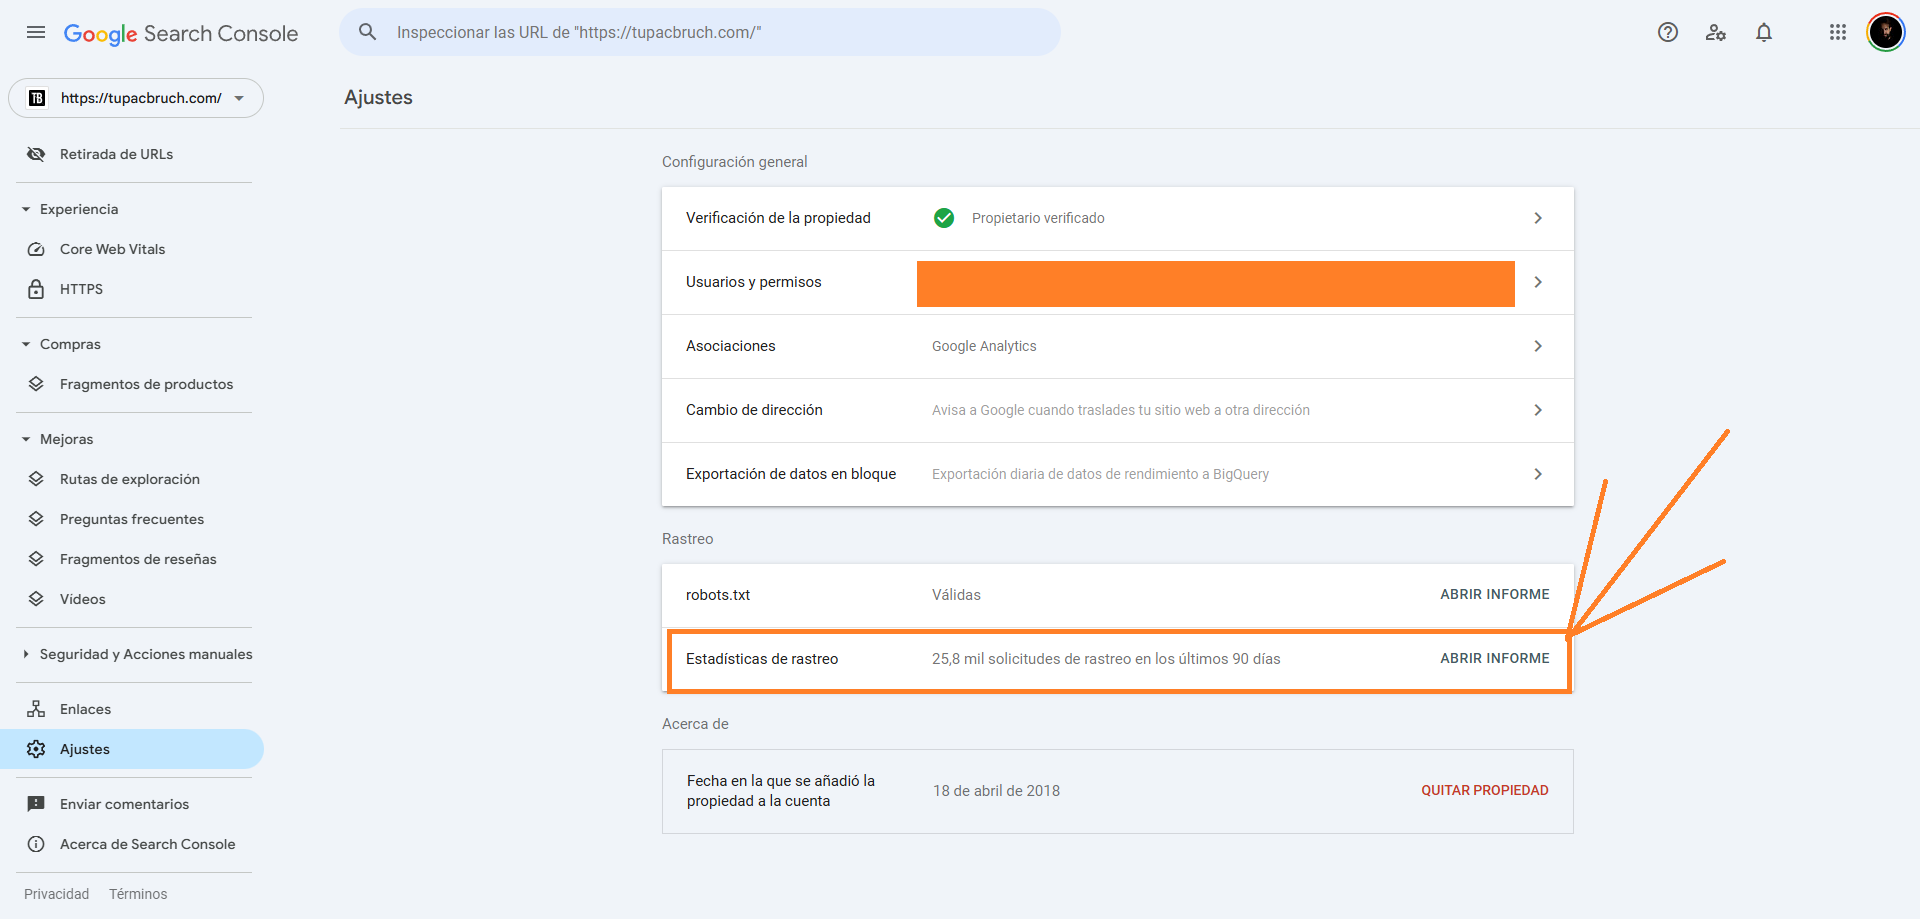Collapse the Experiencia section
This screenshot has height=919, width=1920.
point(26,209)
